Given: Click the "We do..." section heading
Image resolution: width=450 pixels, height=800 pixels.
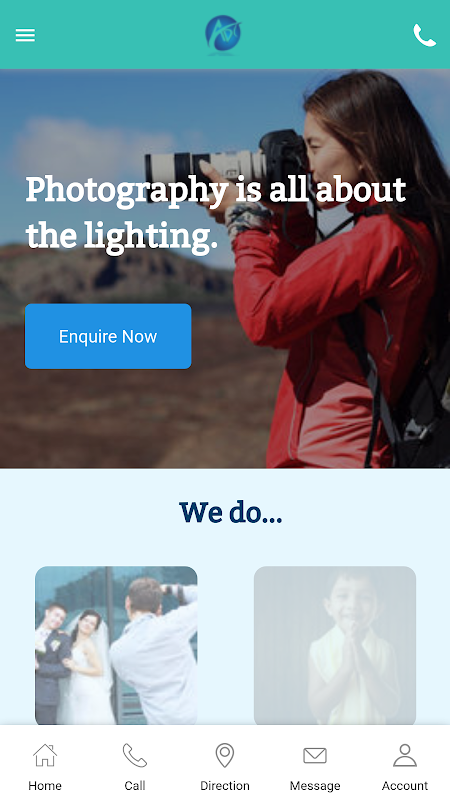Looking at the screenshot, I should point(231,512).
